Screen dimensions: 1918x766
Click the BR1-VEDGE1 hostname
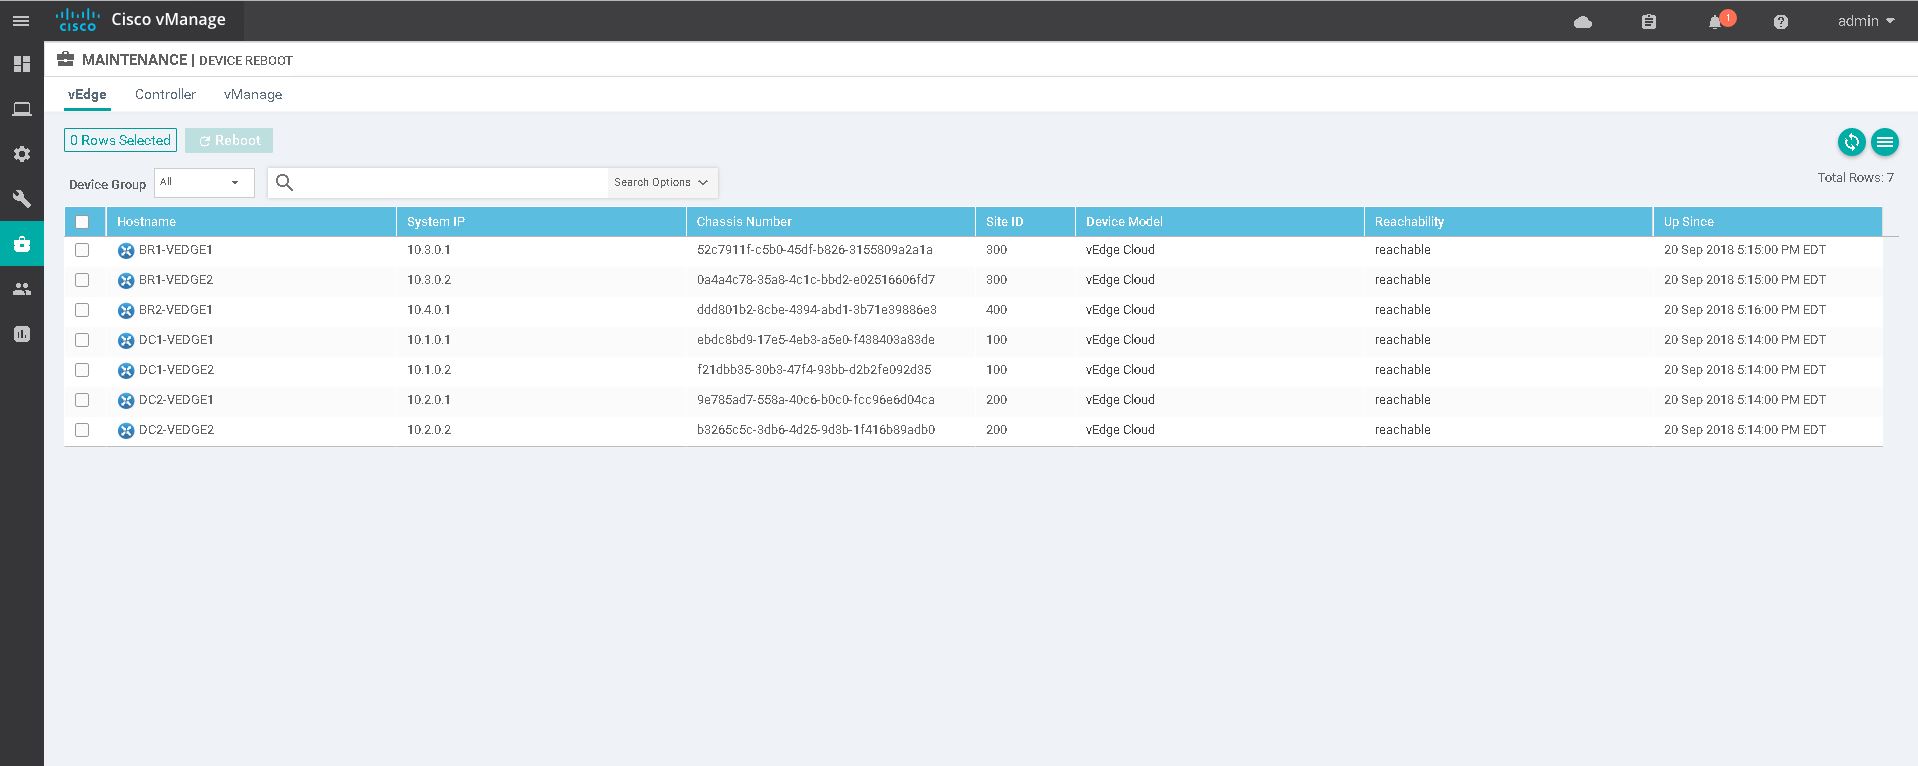(x=176, y=250)
